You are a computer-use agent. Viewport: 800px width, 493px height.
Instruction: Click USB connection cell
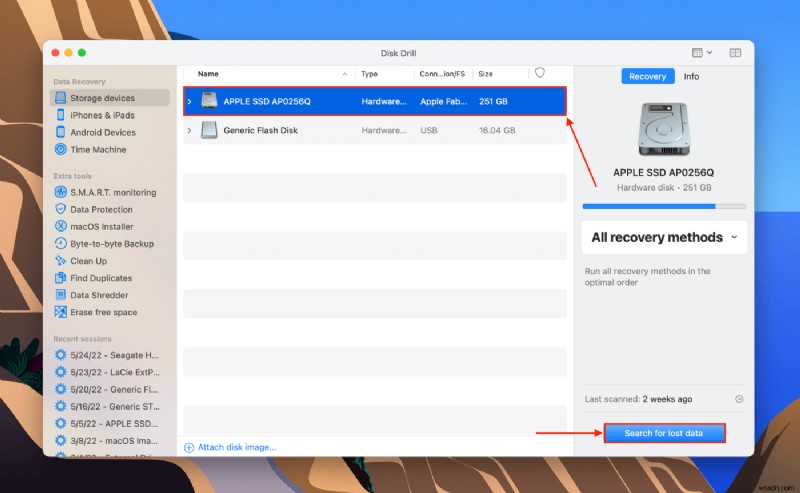[429, 130]
